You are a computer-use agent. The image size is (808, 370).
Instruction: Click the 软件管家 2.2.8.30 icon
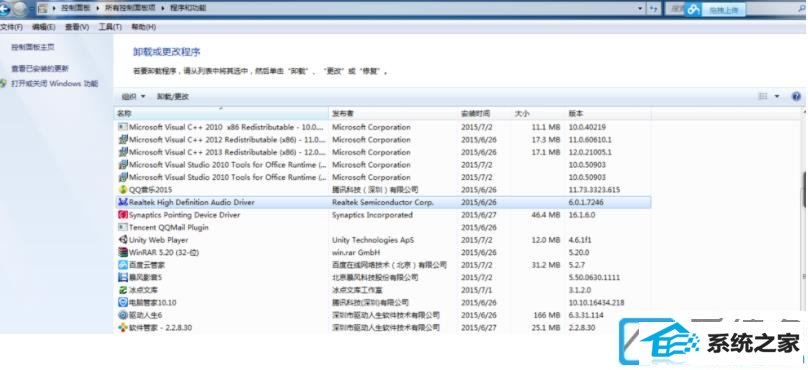click(x=123, y=327)
